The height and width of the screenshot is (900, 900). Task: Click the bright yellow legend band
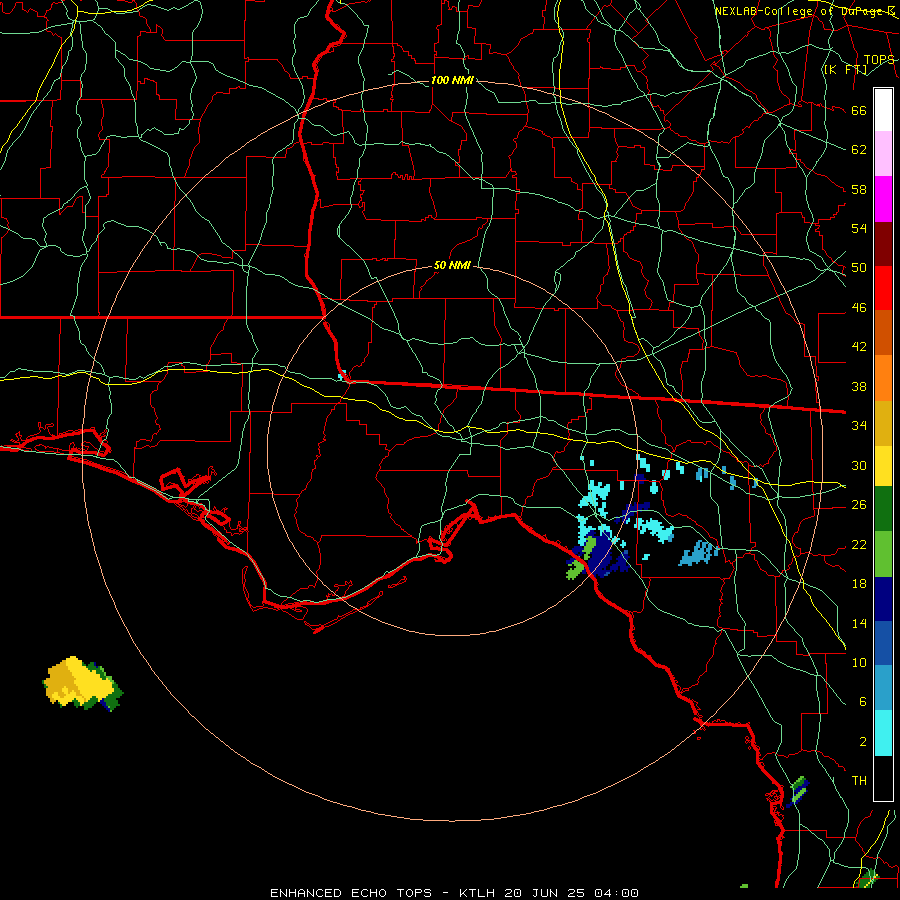point(883,466)
